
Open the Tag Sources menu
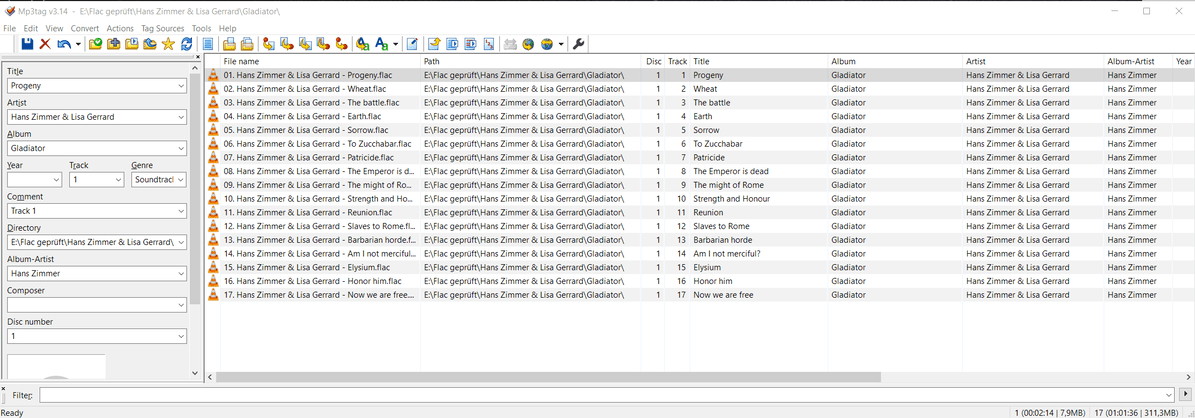coord(163,28)
